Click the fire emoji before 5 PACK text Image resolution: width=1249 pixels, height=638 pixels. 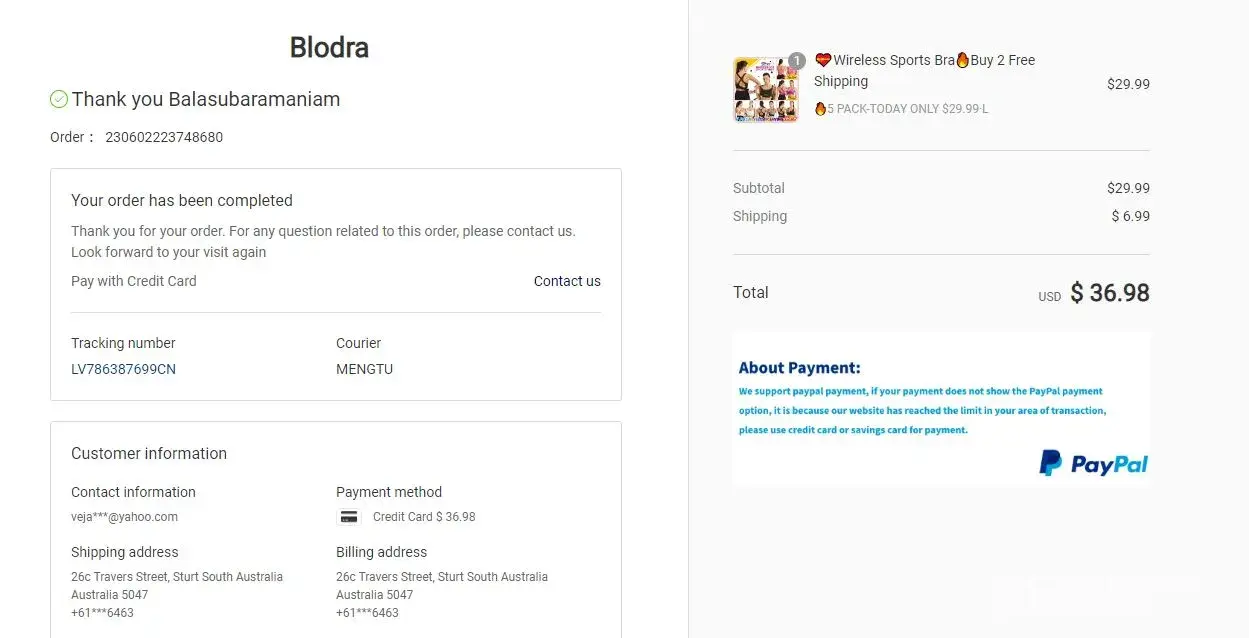click(x=820, y=108)
